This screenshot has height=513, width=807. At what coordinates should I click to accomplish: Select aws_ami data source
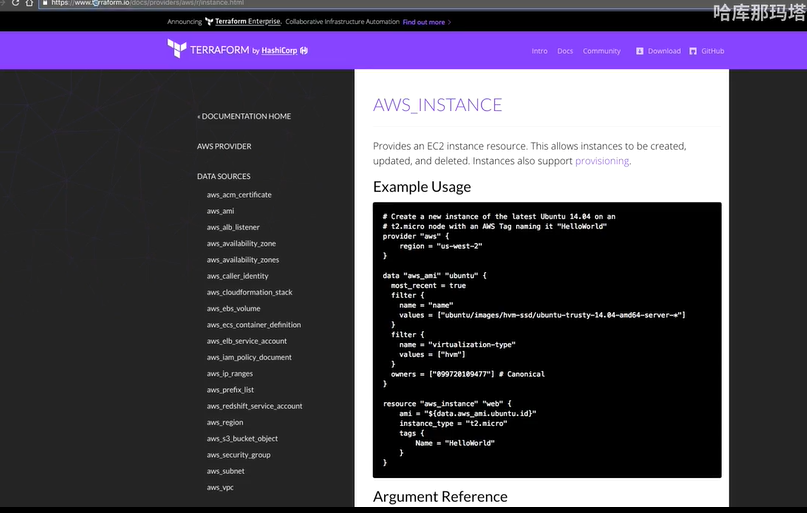point(220,211)
